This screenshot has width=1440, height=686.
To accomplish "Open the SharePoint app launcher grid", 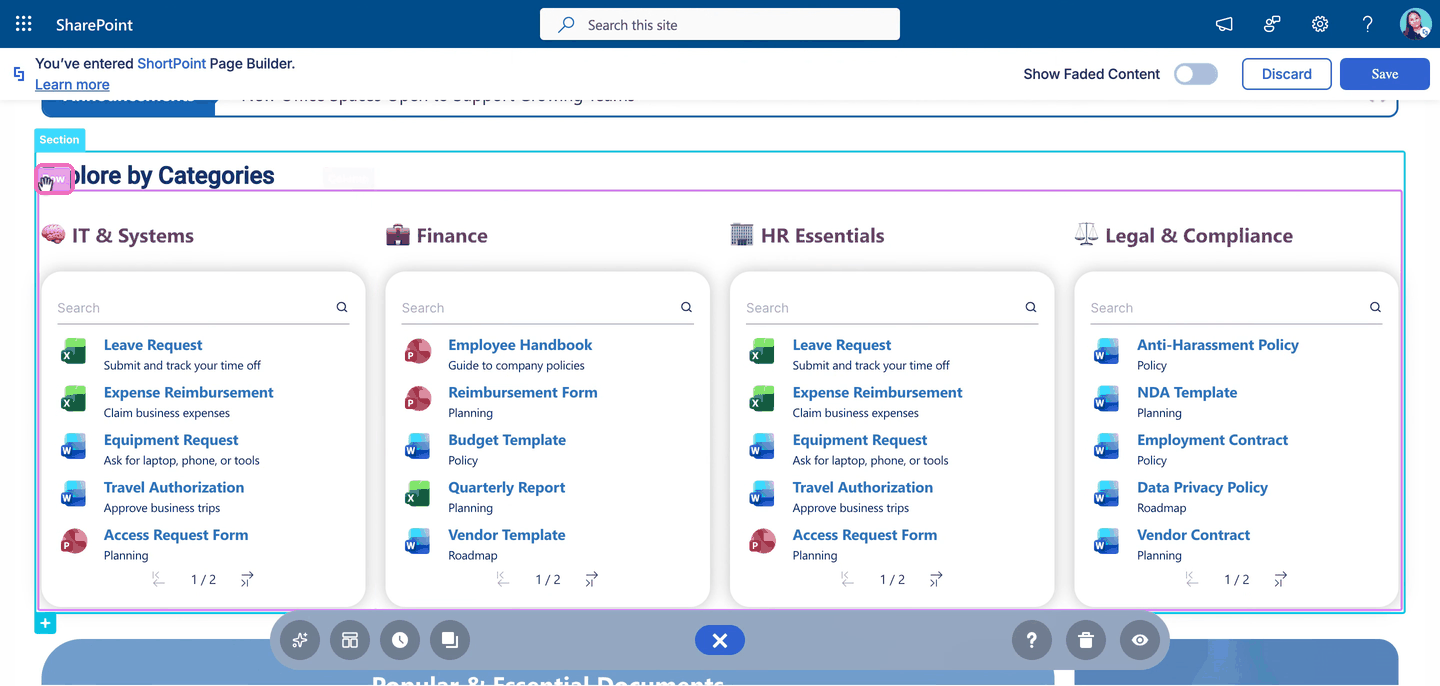I will (24, 24).
